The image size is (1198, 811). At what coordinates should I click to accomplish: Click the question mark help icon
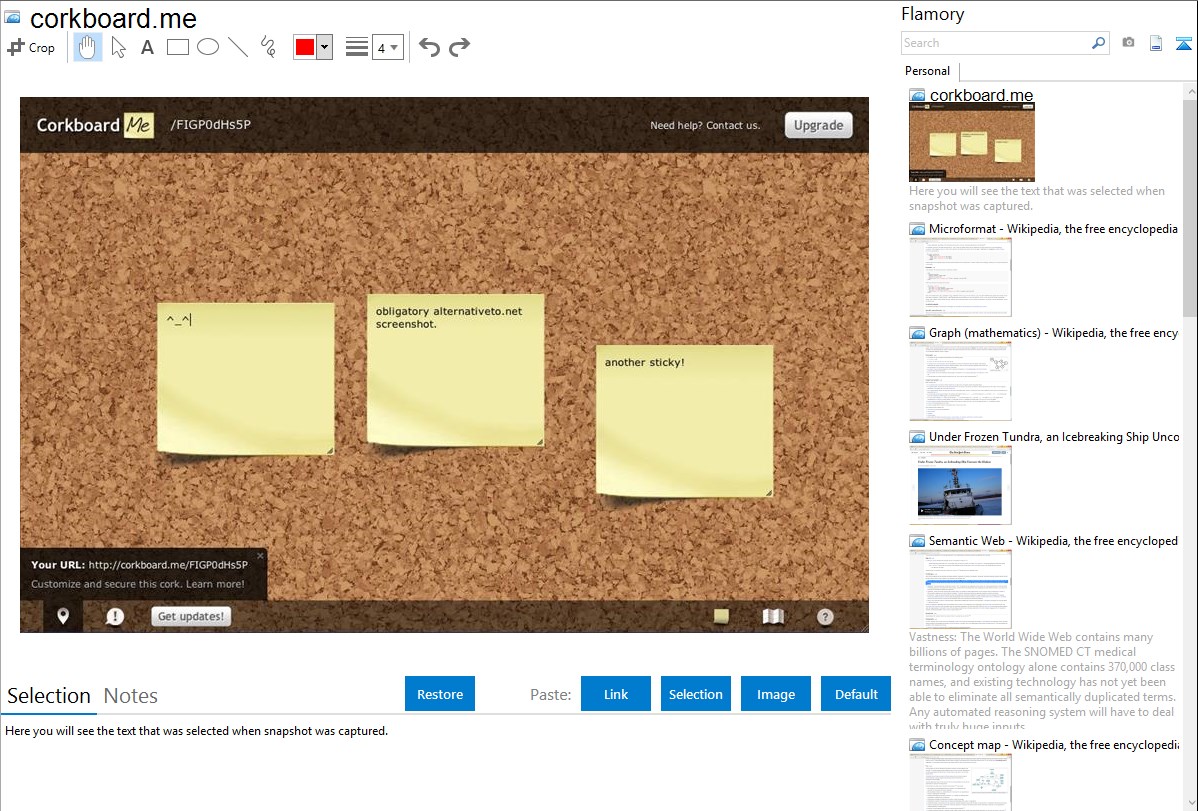825,617
